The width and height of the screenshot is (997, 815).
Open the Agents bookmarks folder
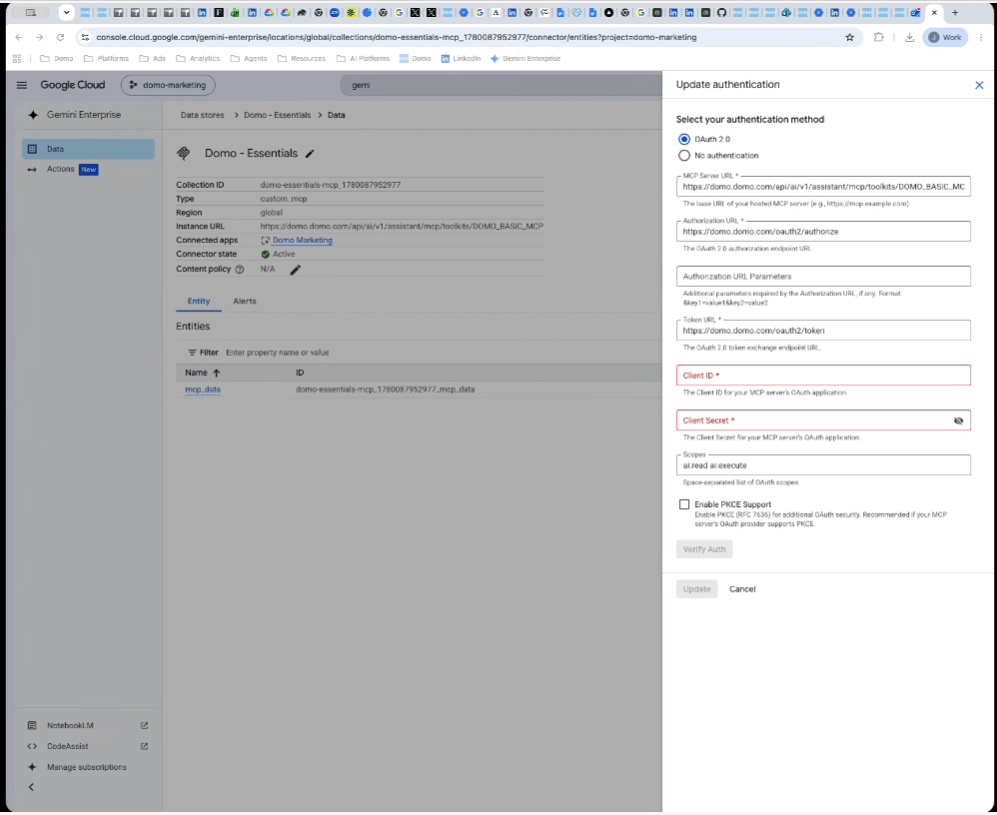249,58
